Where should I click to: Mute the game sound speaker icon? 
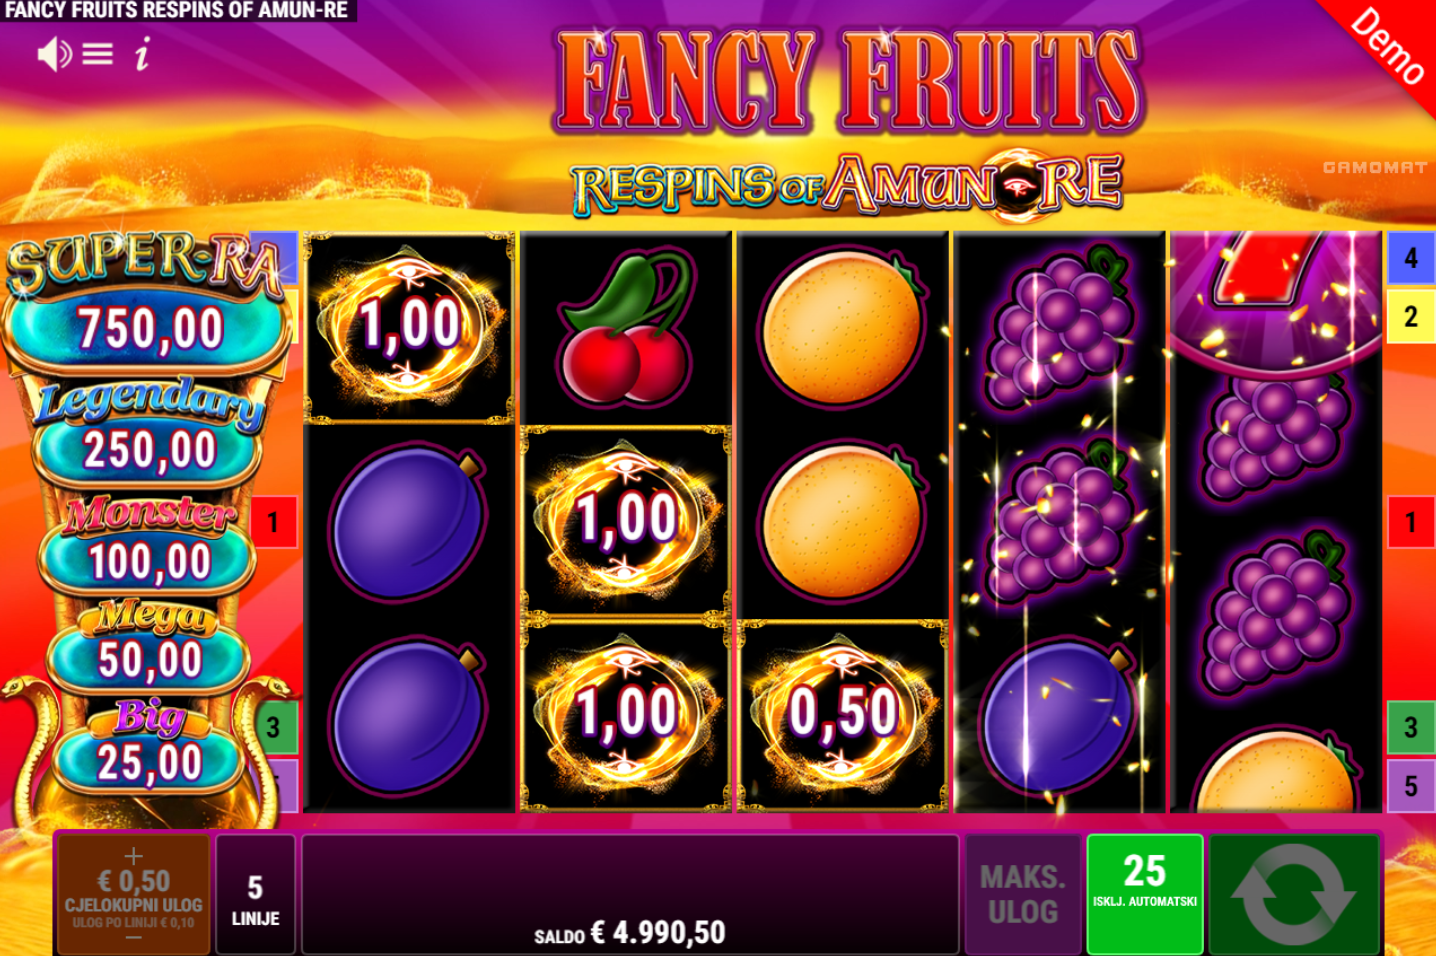54,54
